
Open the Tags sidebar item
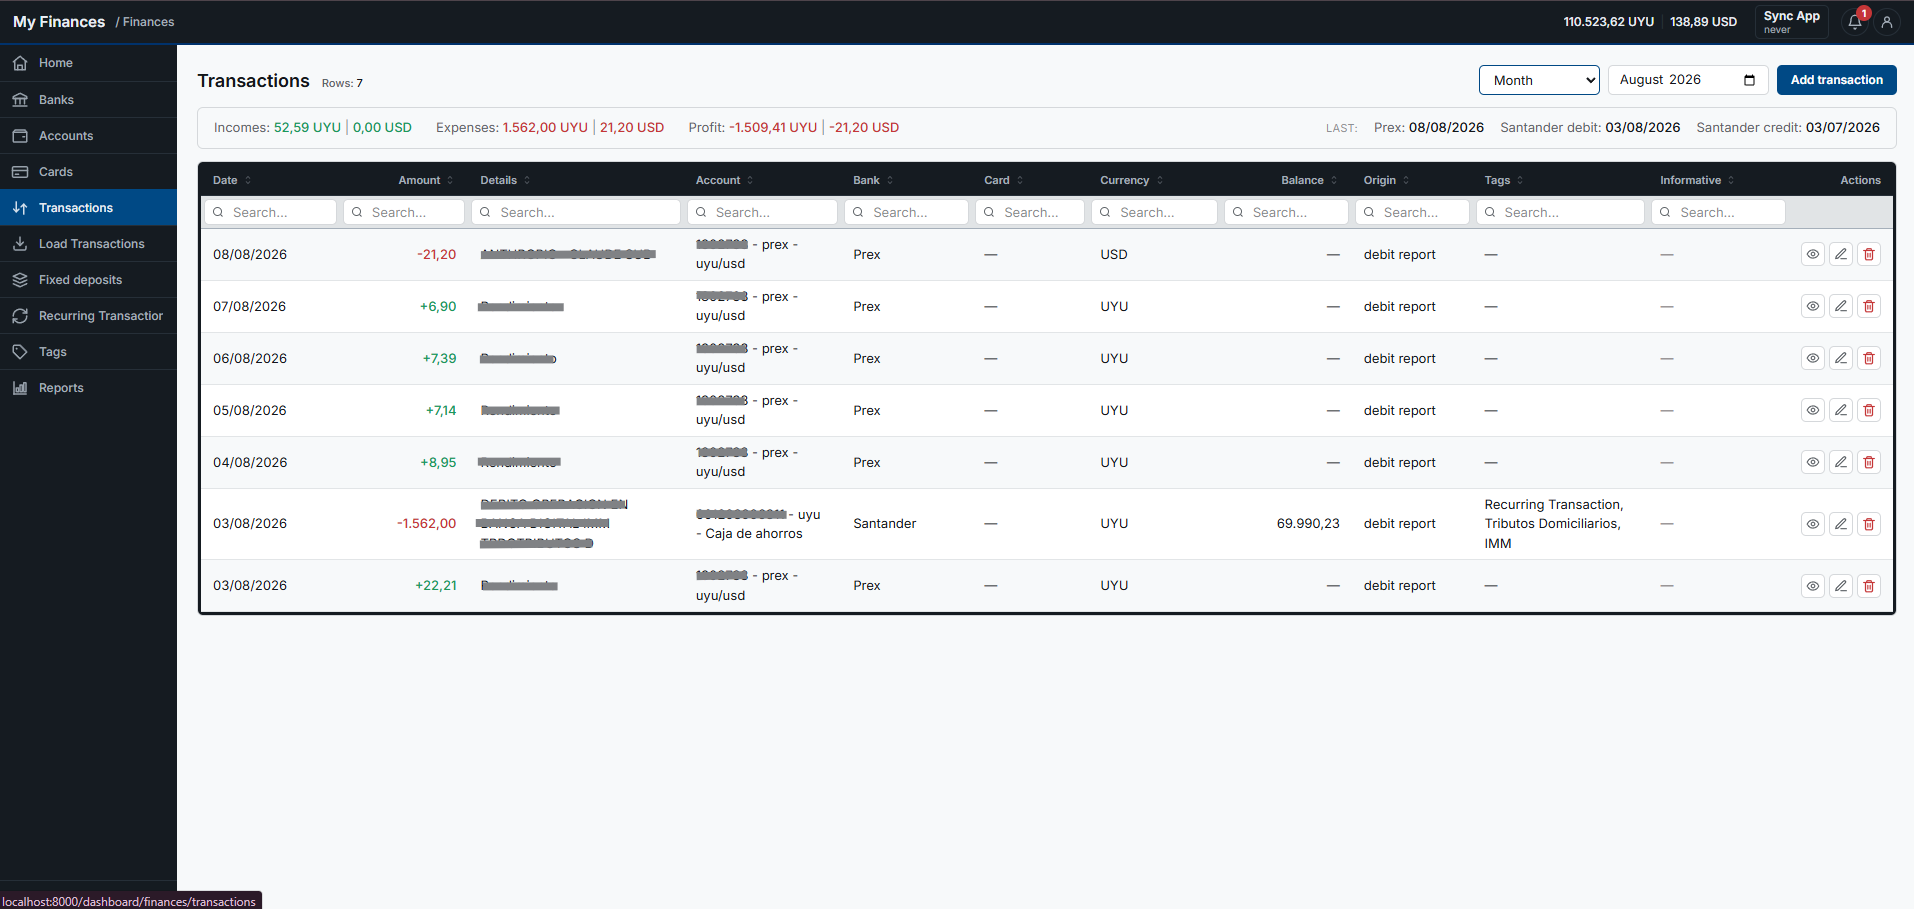tap(88, 352)
